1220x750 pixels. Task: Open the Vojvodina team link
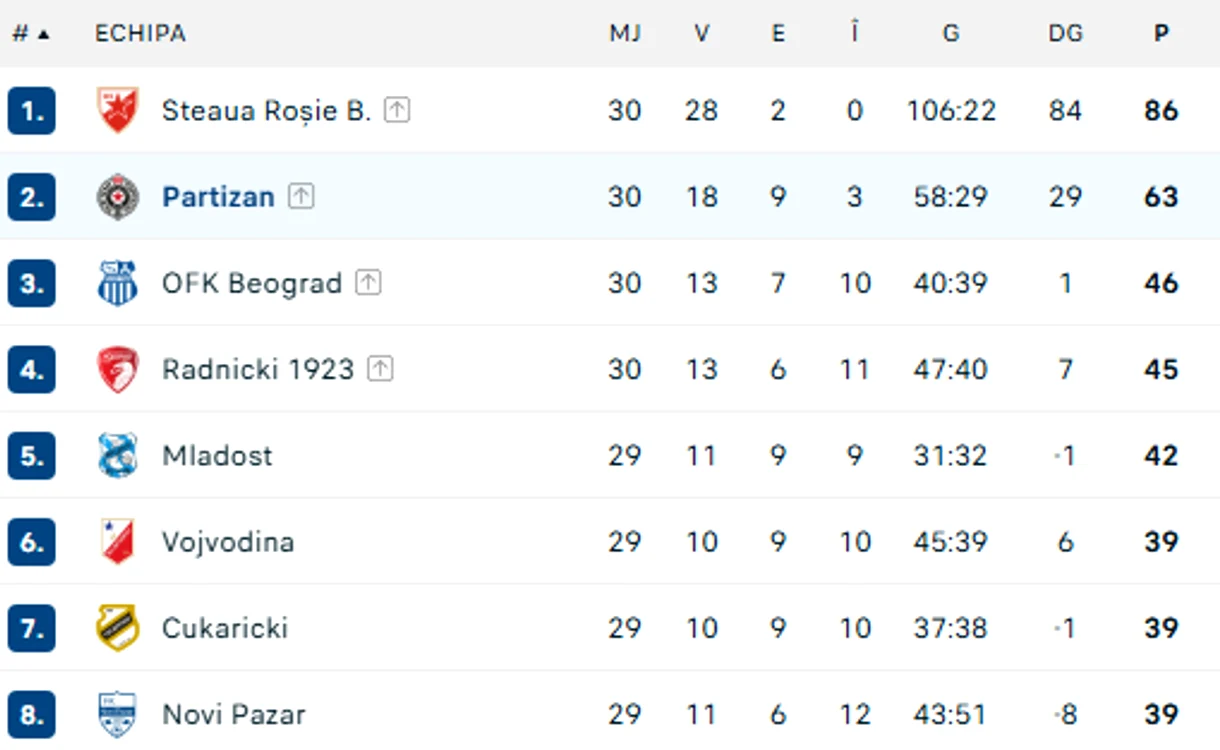[228, 542]
